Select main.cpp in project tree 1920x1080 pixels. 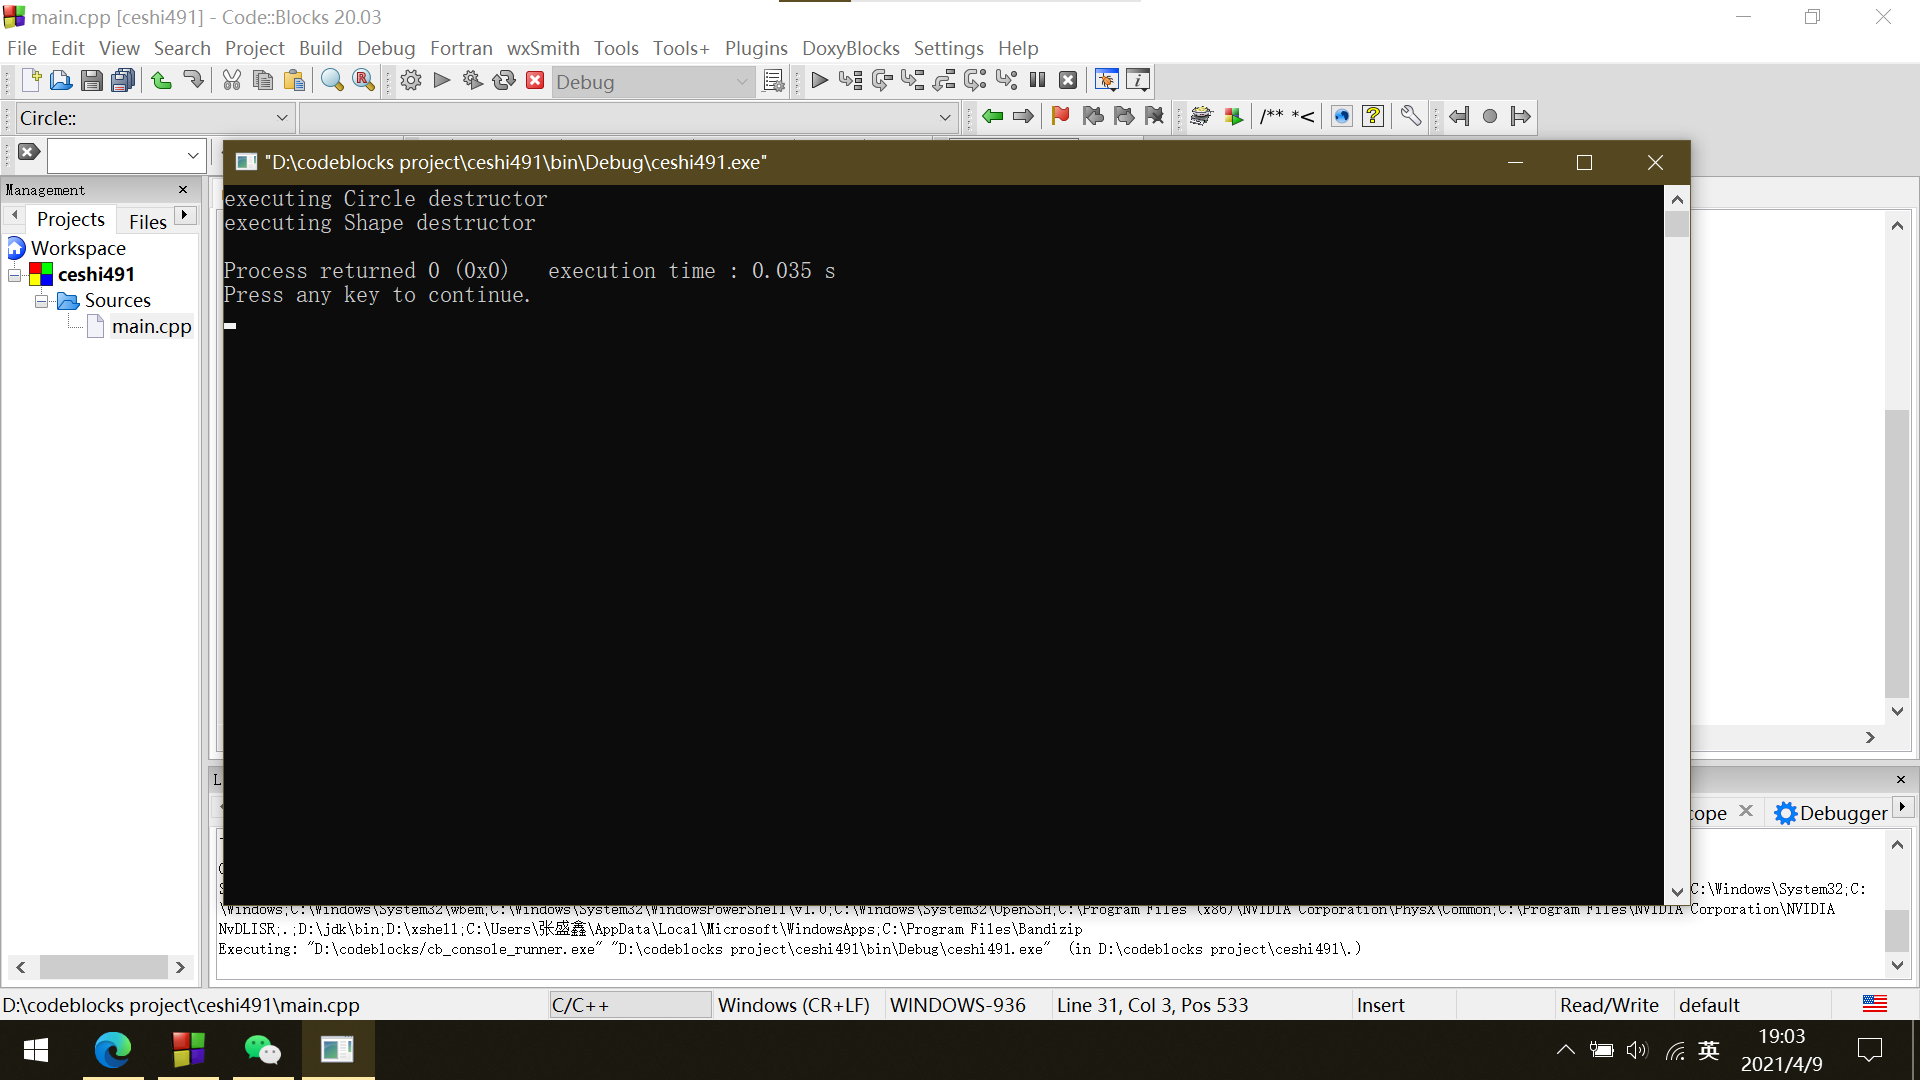click(151, 327)
